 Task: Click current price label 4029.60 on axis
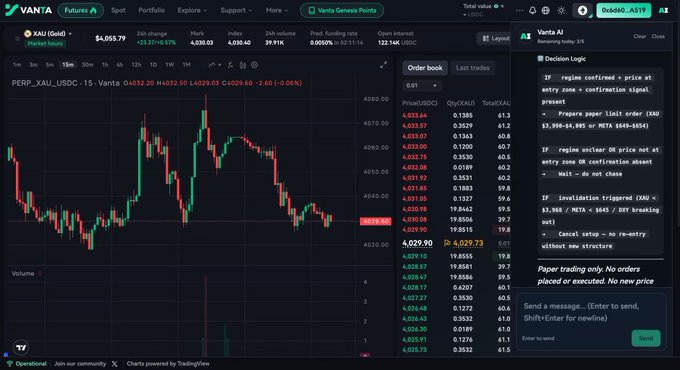(376, 221)
